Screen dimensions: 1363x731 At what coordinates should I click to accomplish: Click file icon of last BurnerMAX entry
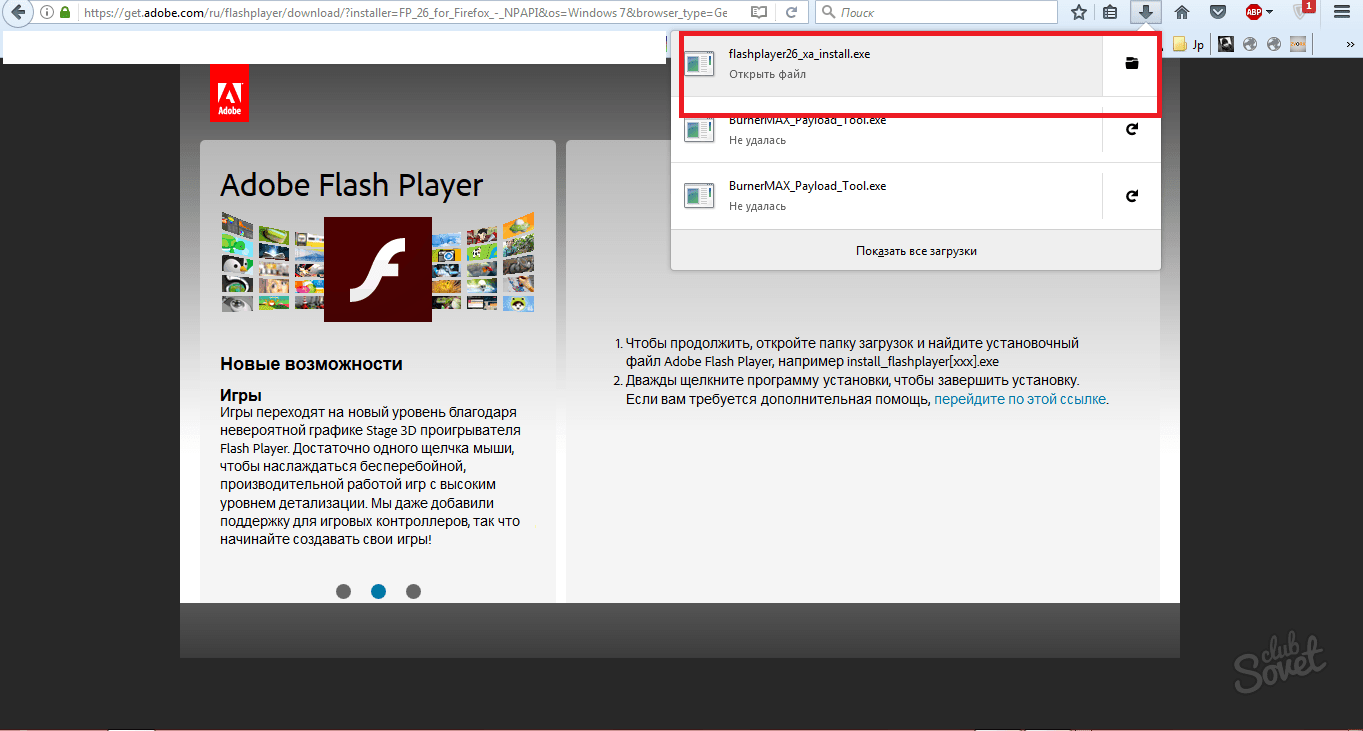[x=699, y=196]
